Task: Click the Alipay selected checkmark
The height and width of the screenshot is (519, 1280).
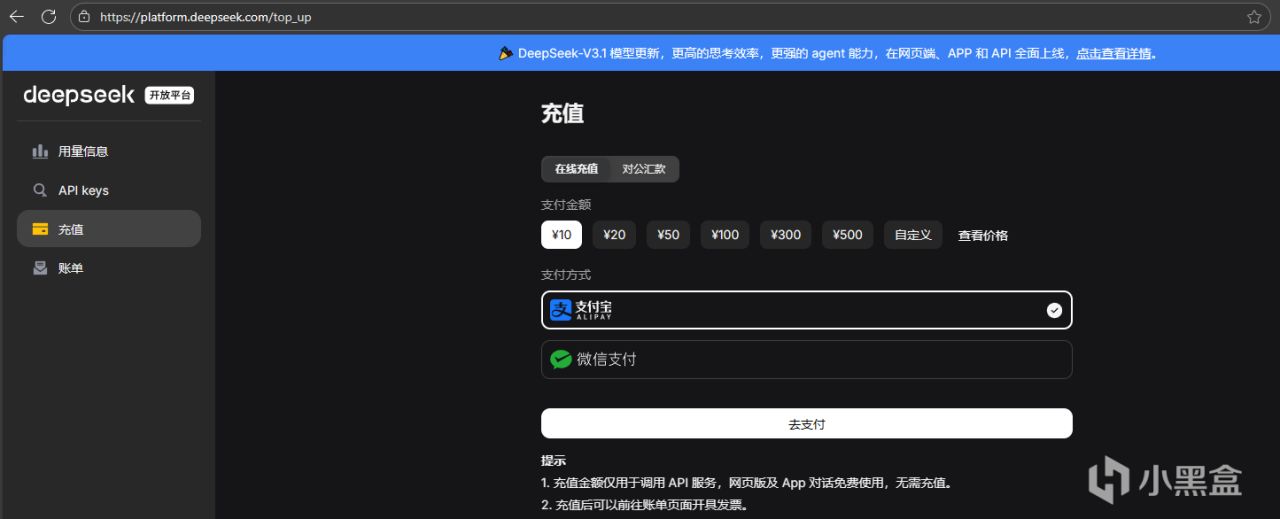Action: tap(1054, 310)
